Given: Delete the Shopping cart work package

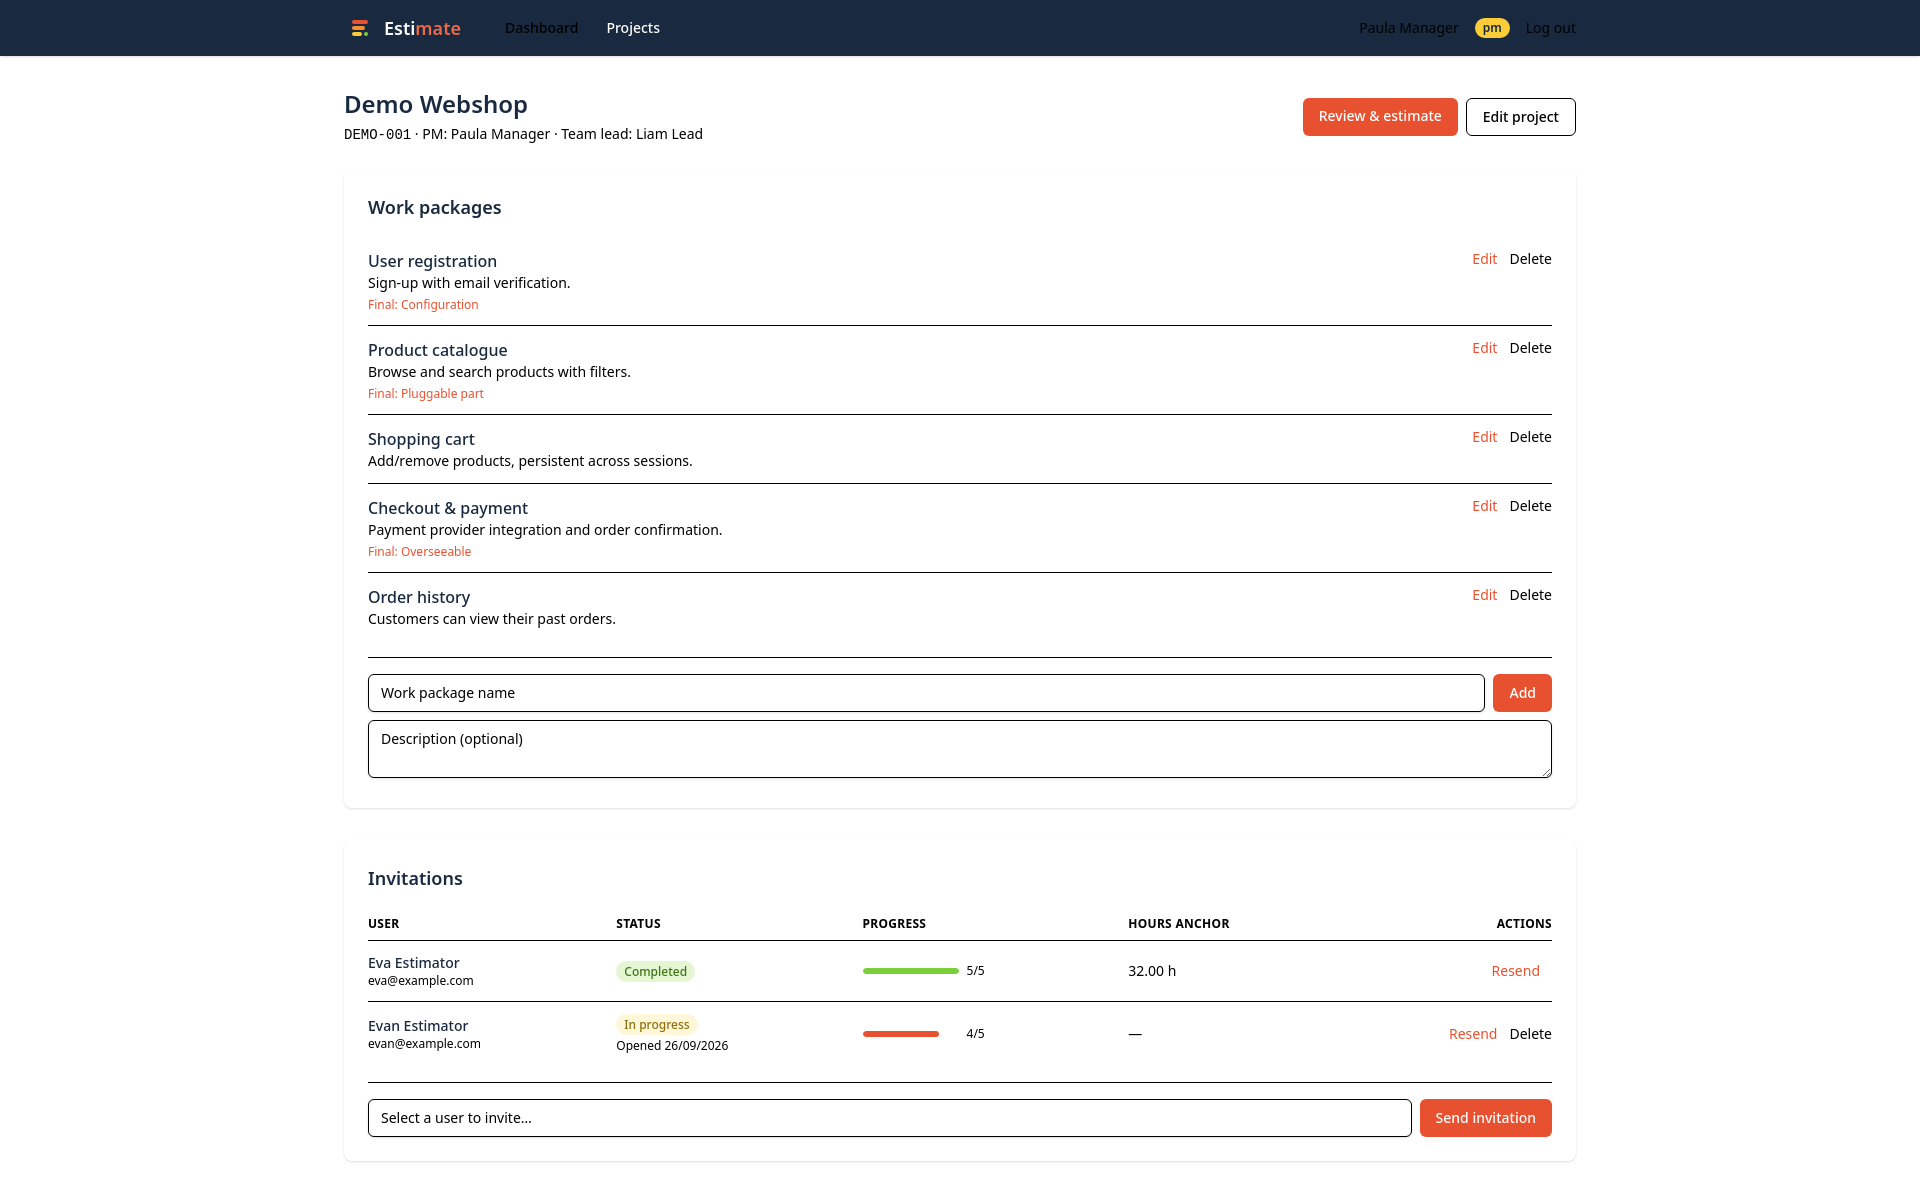Looking at the screenshot, I should point(1530,437).
